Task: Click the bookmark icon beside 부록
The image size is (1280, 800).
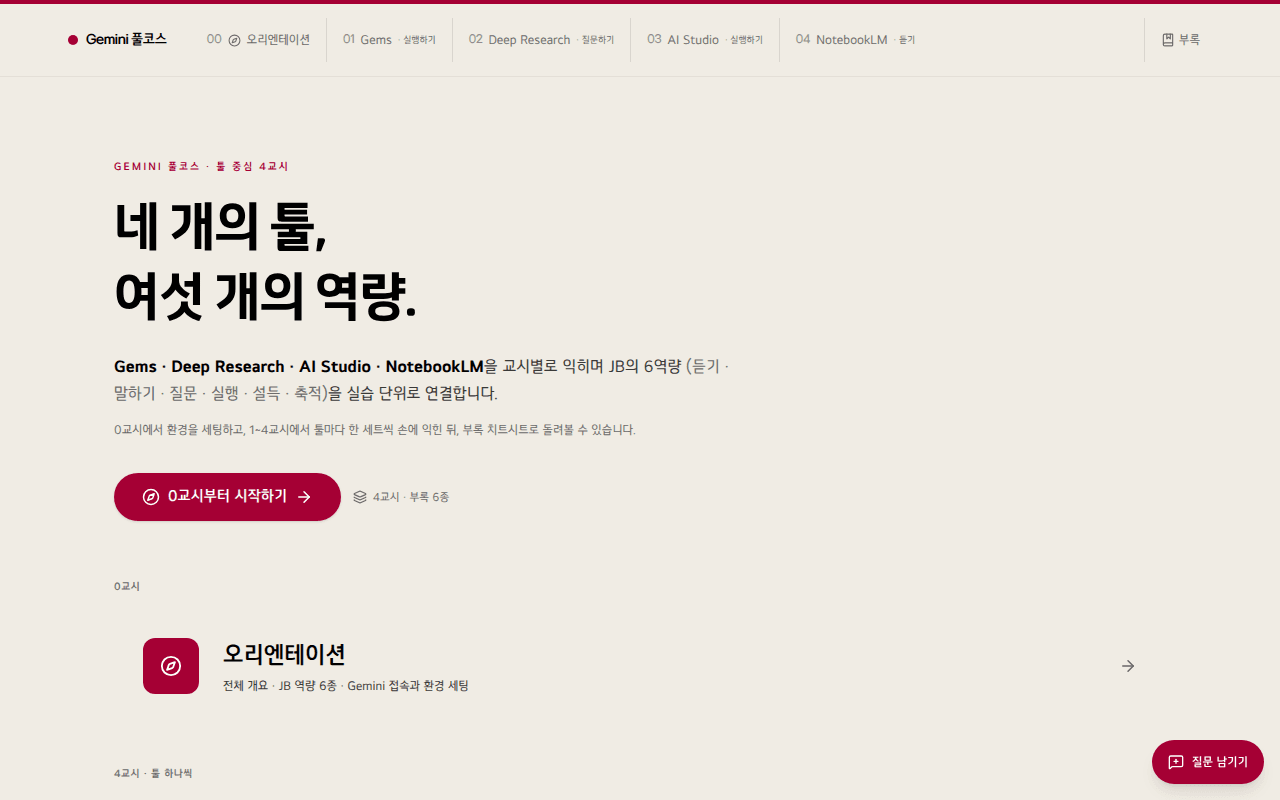Action: click(x=1168, y=40)
